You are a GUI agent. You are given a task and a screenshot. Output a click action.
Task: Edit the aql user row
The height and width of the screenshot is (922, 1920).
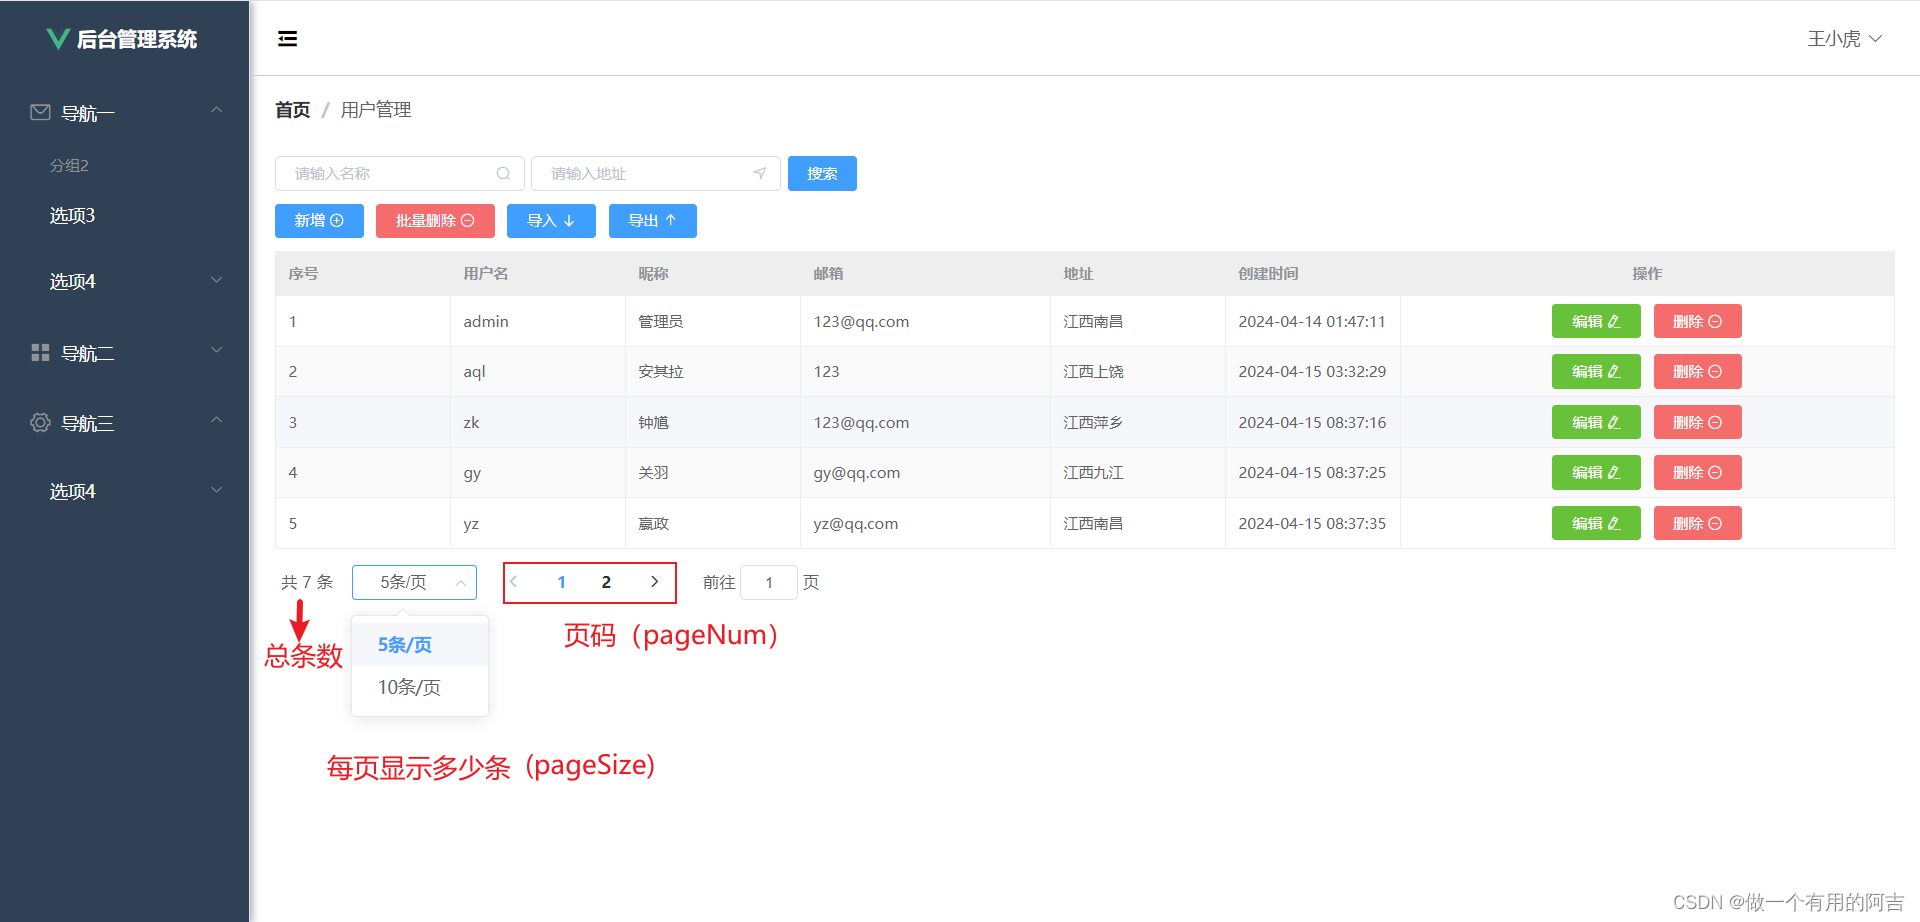(1596, 371)
